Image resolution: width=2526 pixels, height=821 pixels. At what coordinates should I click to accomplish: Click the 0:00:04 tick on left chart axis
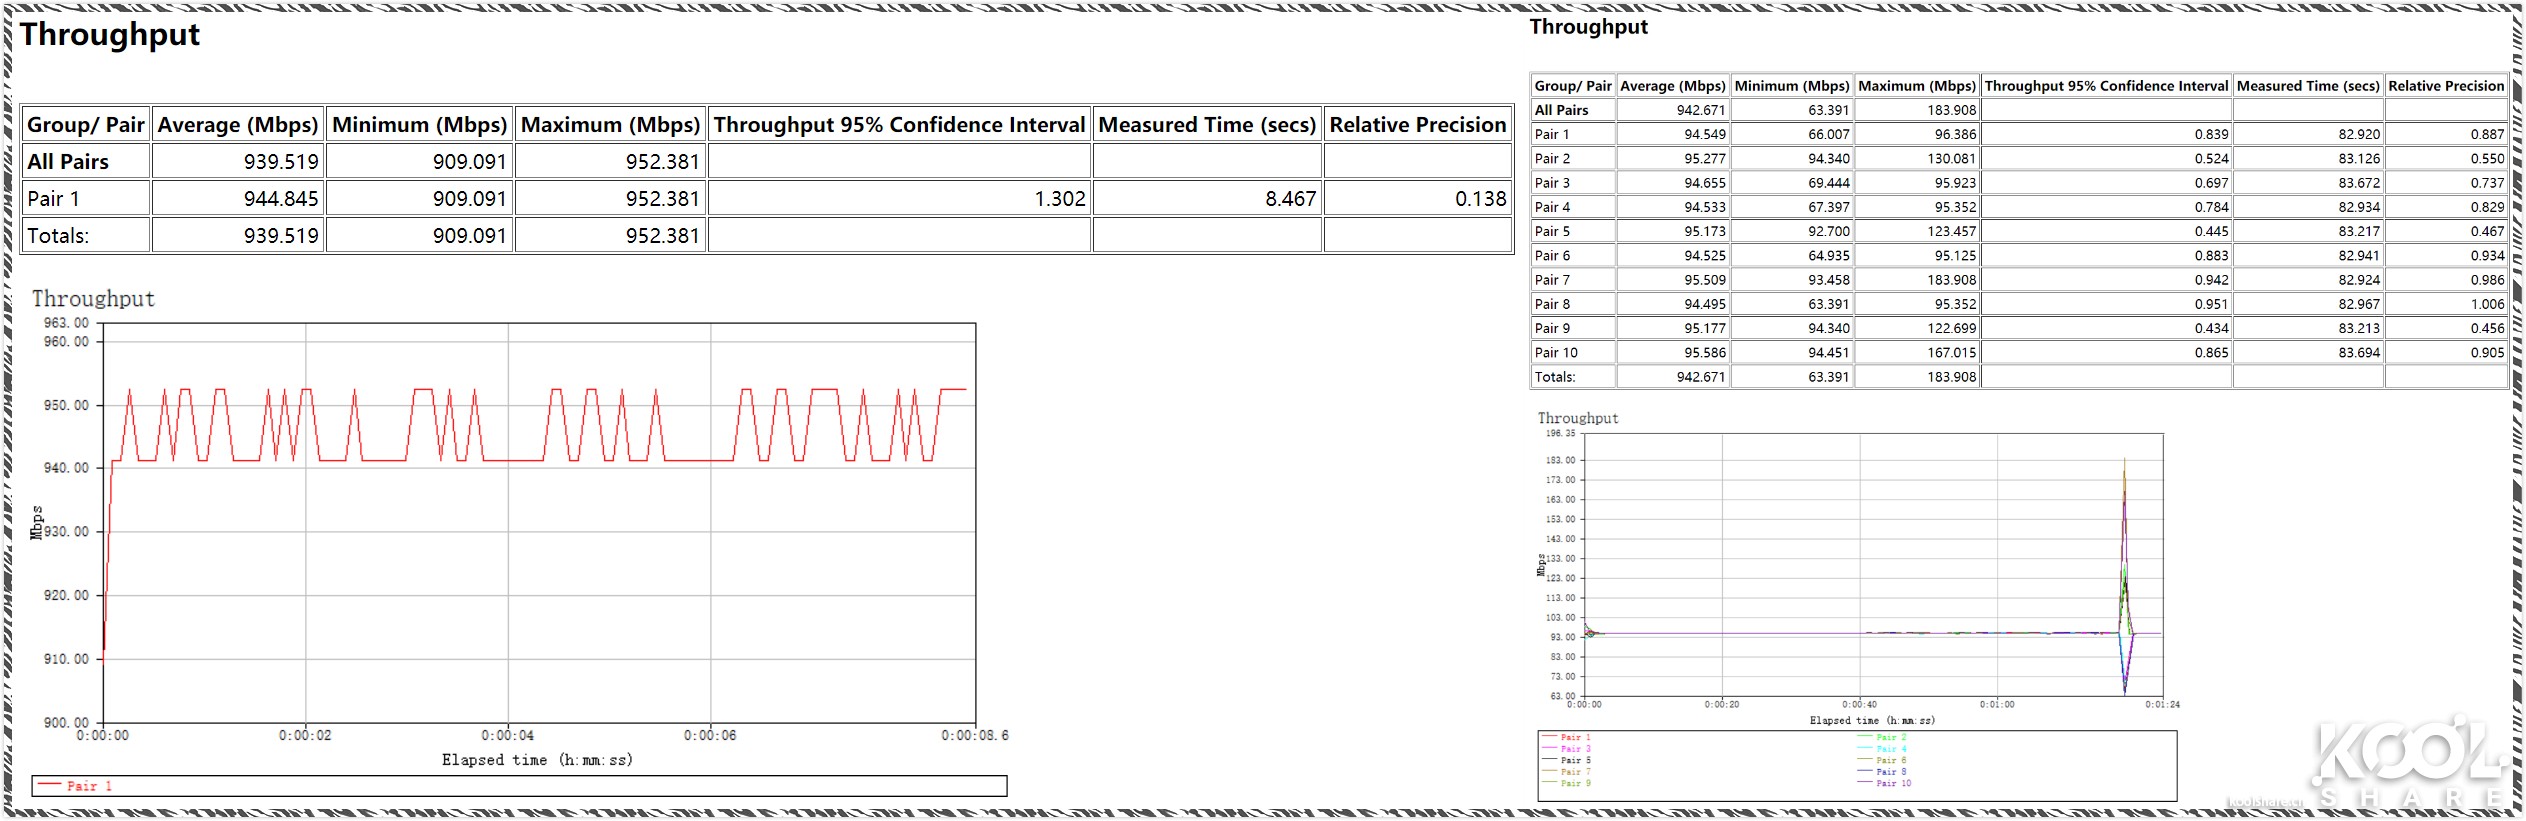pyautogui.click(x=507, y=735)
